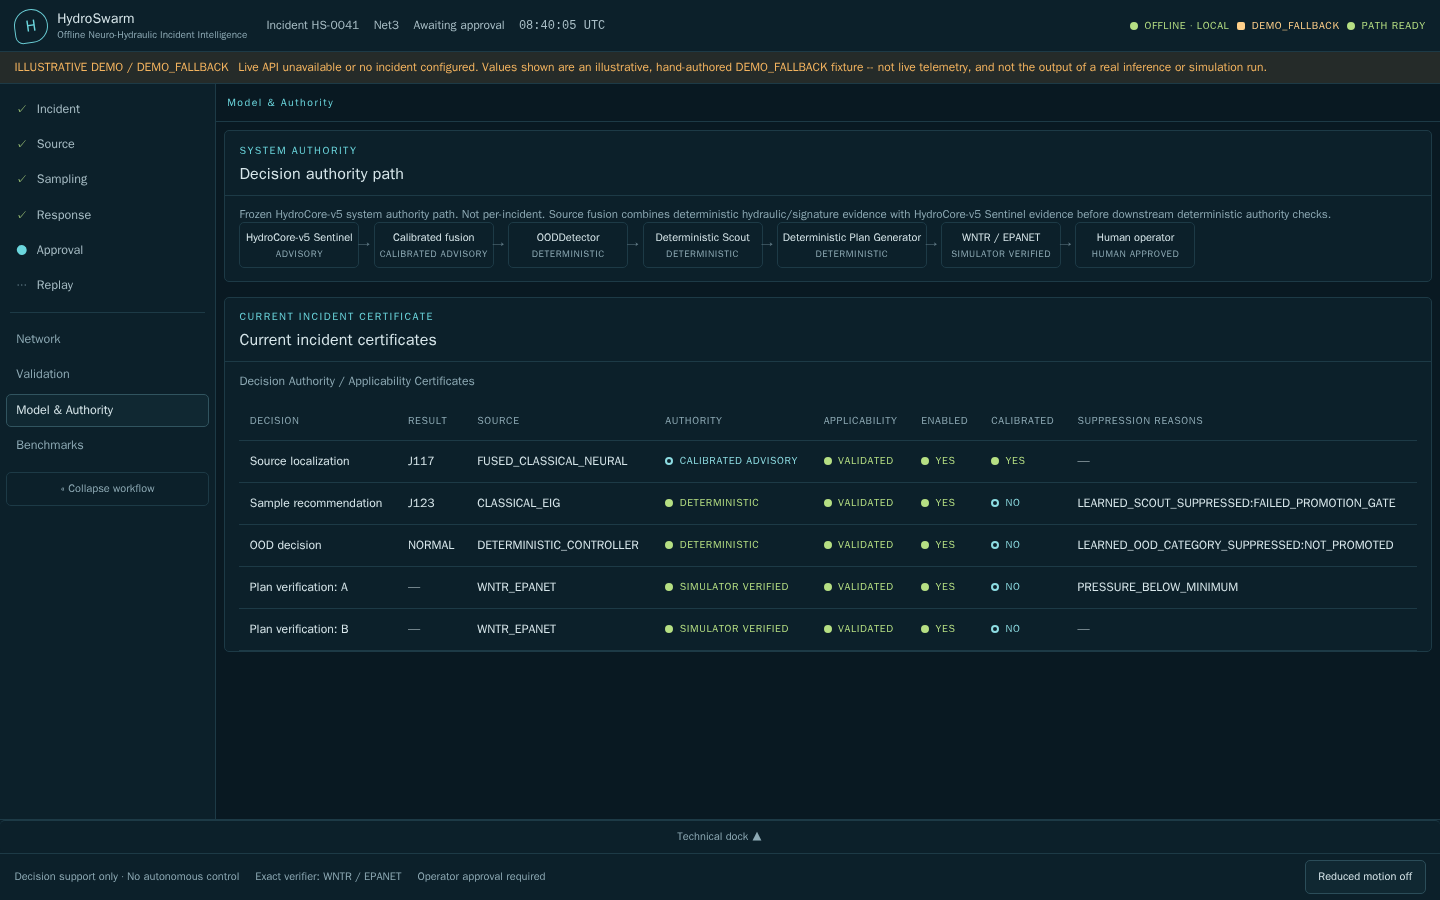The height and width of the screenshot is (900, 1440).
Task: Click the DETERMINISTIC_CONTROLLER source cell
Action: 558,545
